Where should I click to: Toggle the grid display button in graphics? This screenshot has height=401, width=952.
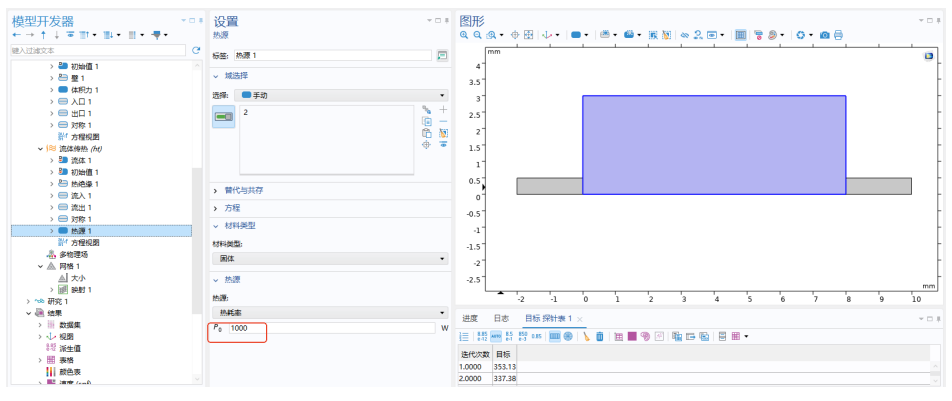741,35
